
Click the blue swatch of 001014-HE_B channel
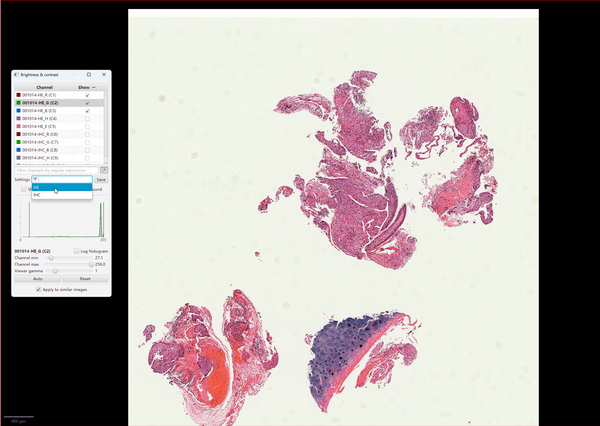[18, 111]
